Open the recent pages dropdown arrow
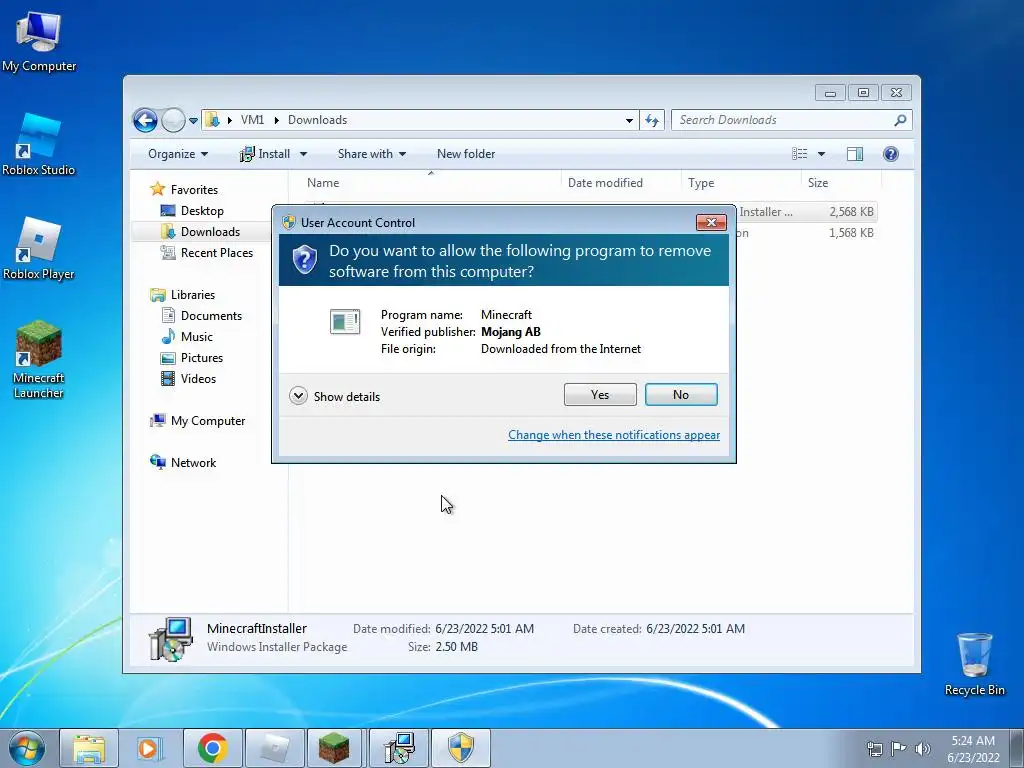 coord(193,121)
